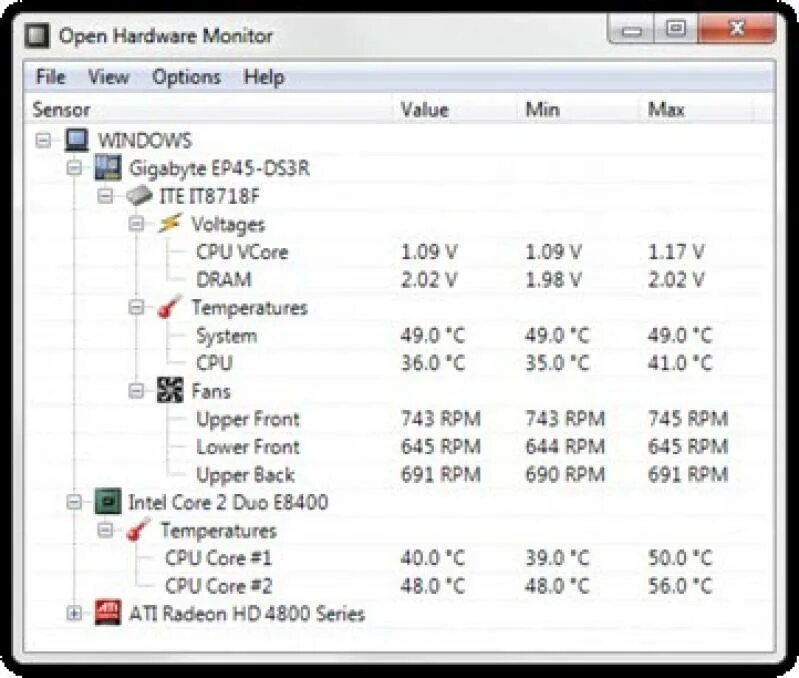Collapse the Gigabyte EP45-DS3R node

click(74, 168)
